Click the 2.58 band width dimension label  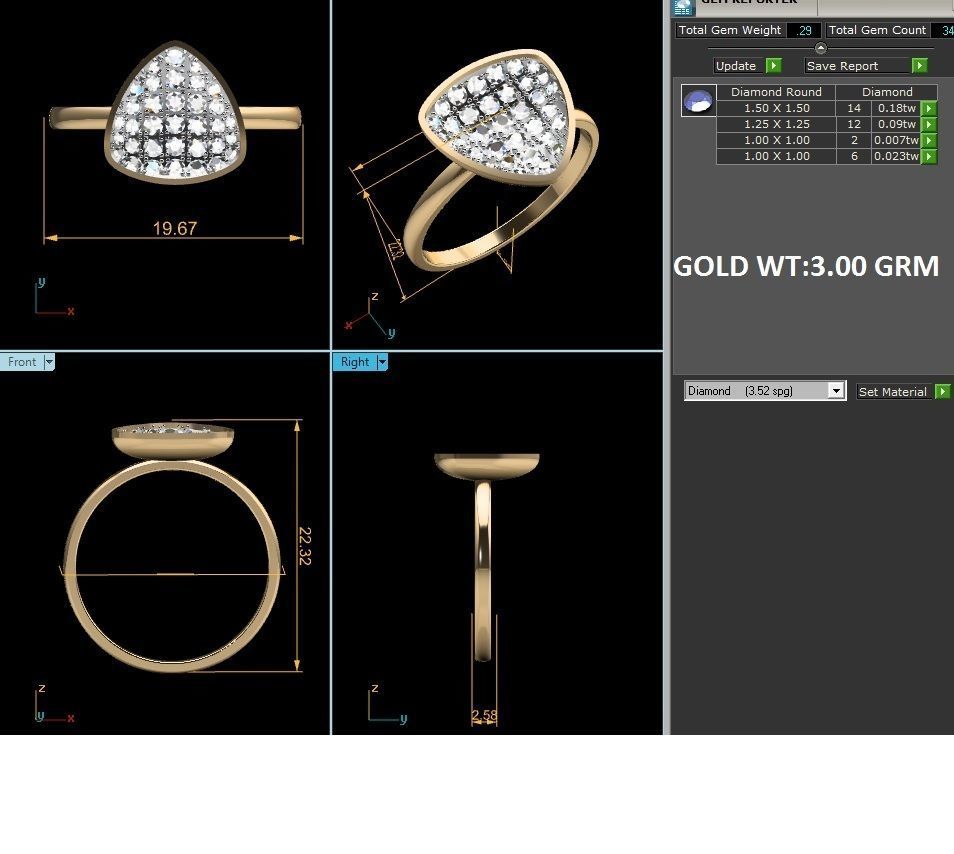tap(484, 716)
